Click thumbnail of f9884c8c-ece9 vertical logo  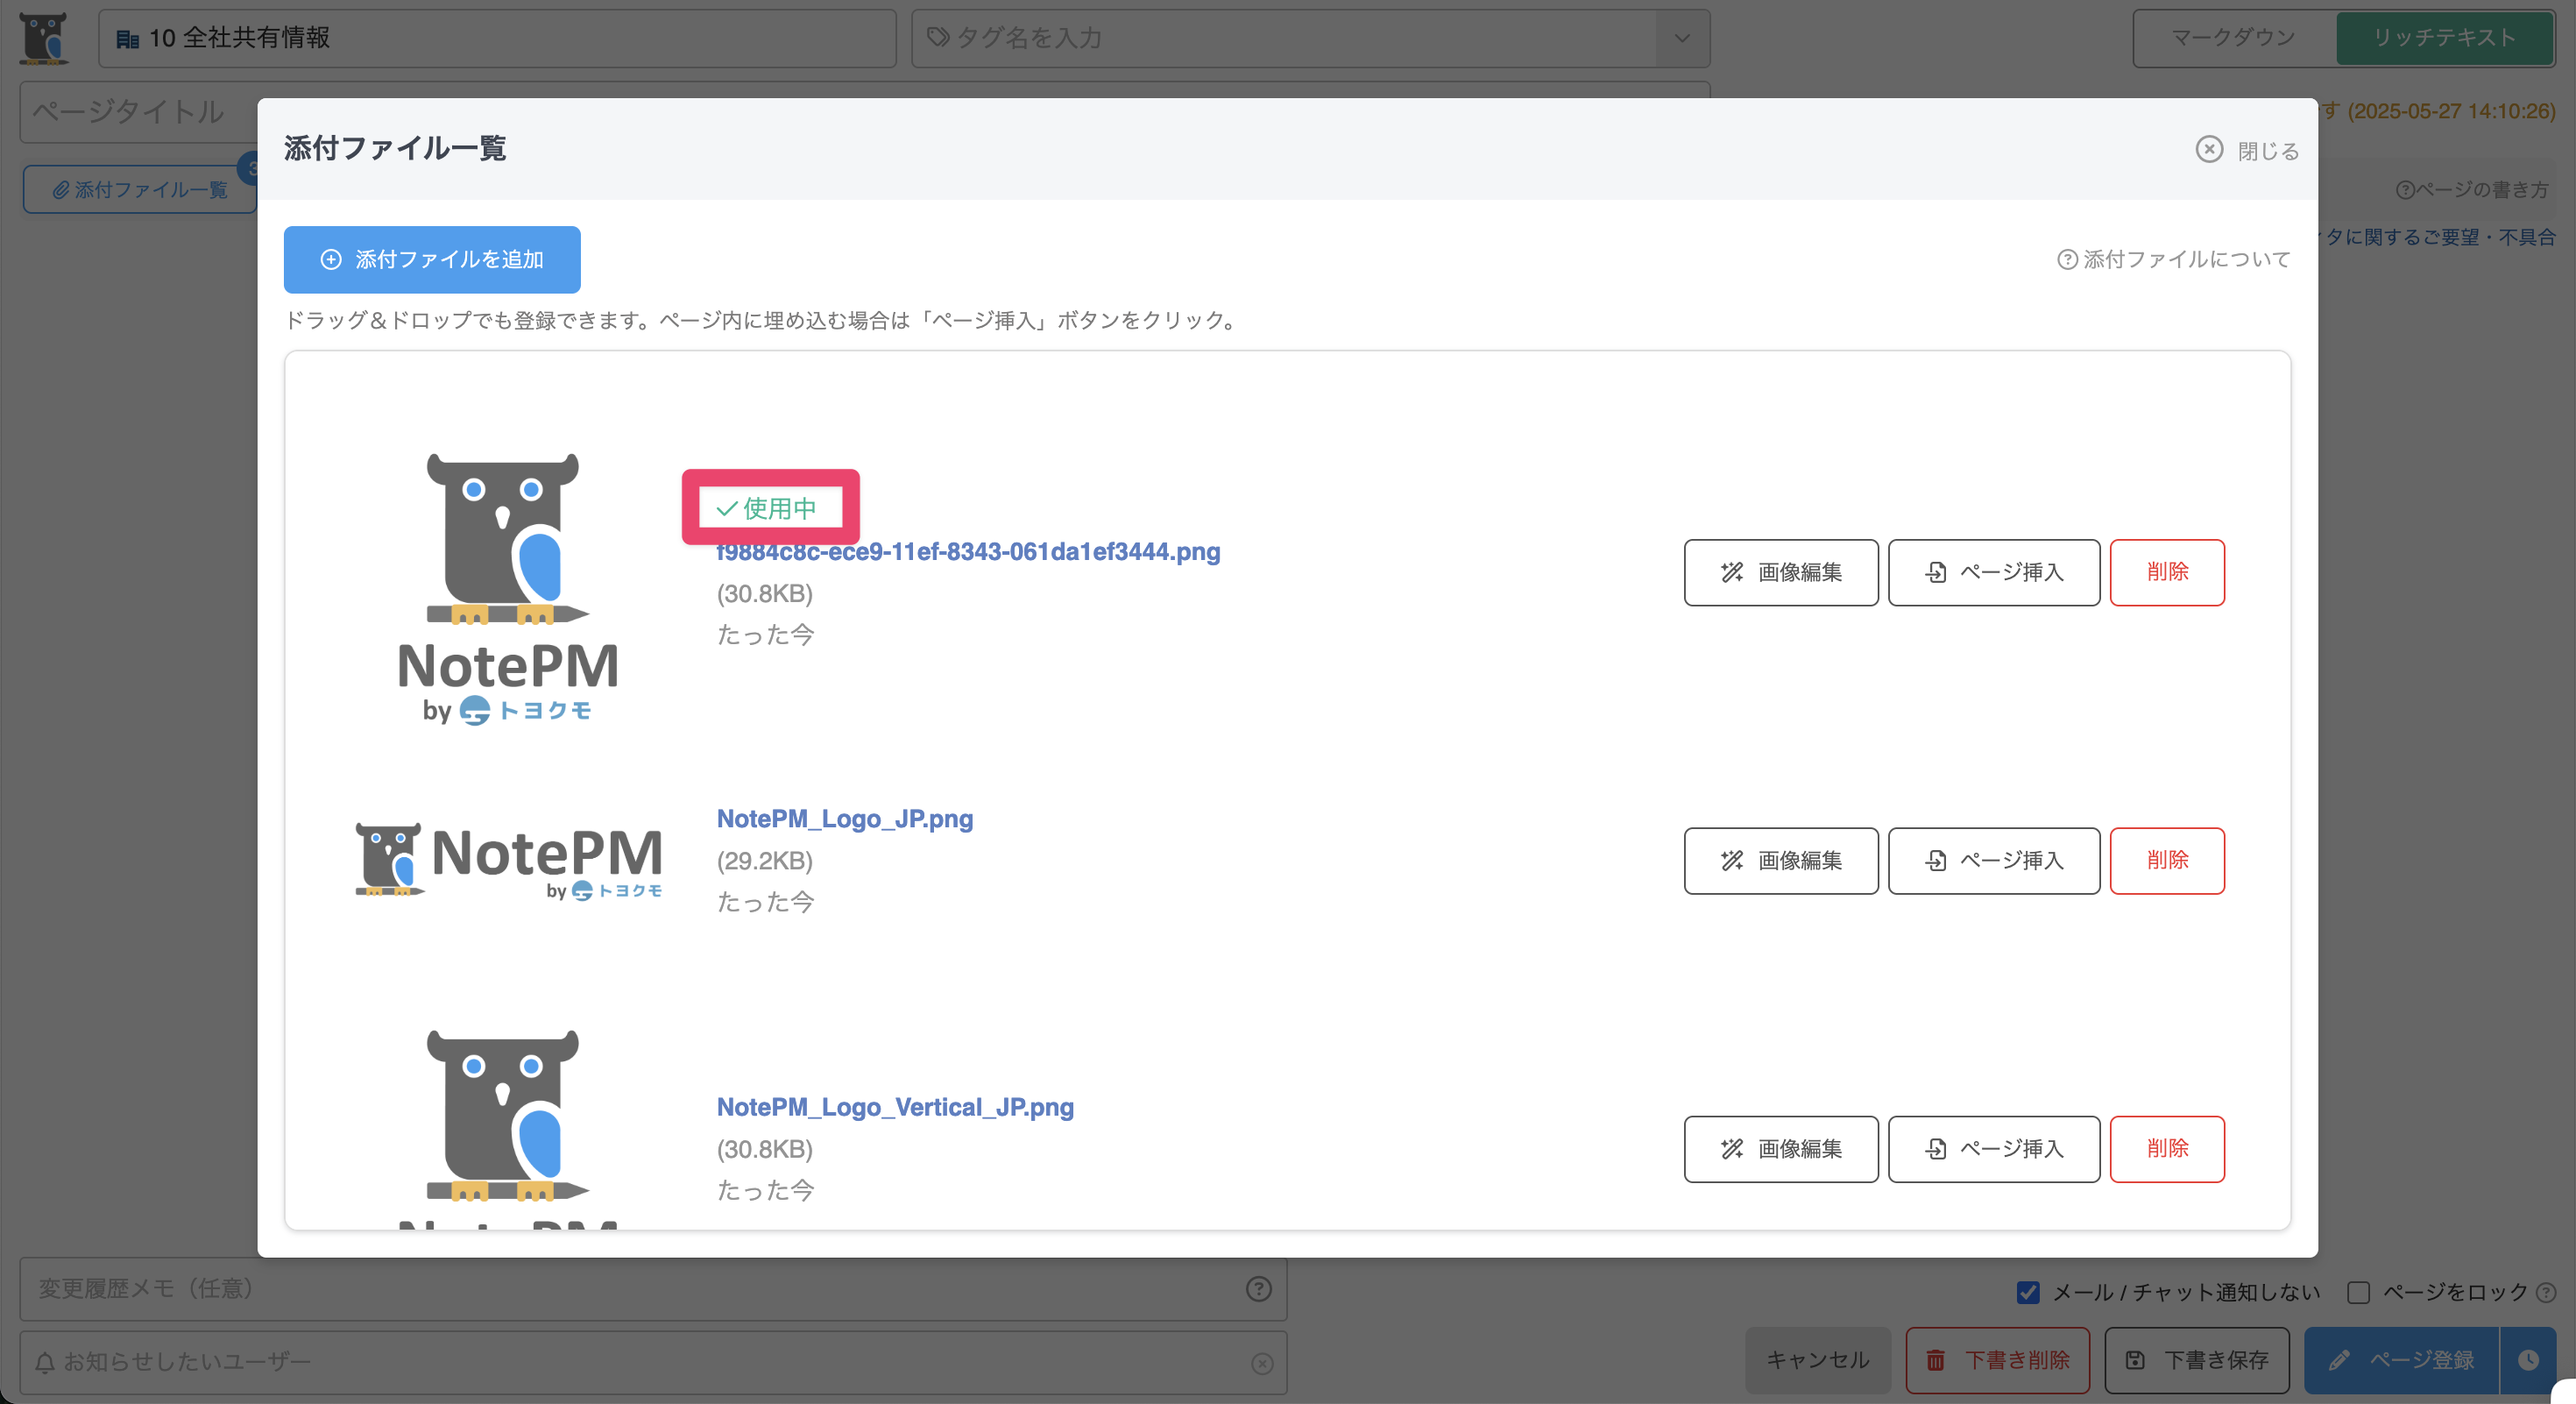[x=507, y=589]
